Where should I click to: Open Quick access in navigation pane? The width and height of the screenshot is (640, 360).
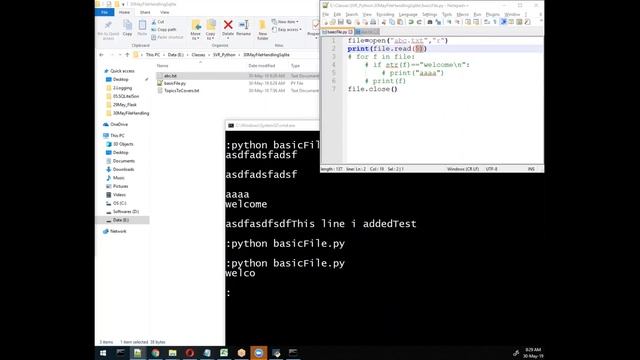122,71
